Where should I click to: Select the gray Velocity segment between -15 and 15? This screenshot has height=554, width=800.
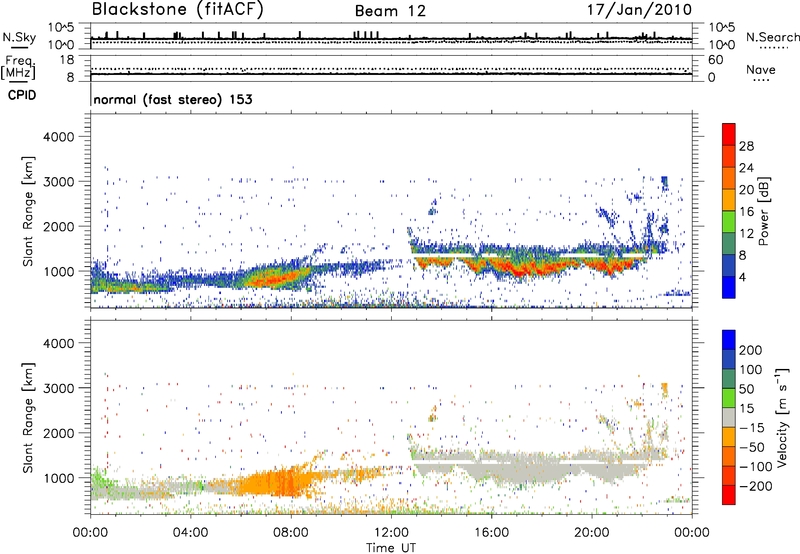click(729, 417)
